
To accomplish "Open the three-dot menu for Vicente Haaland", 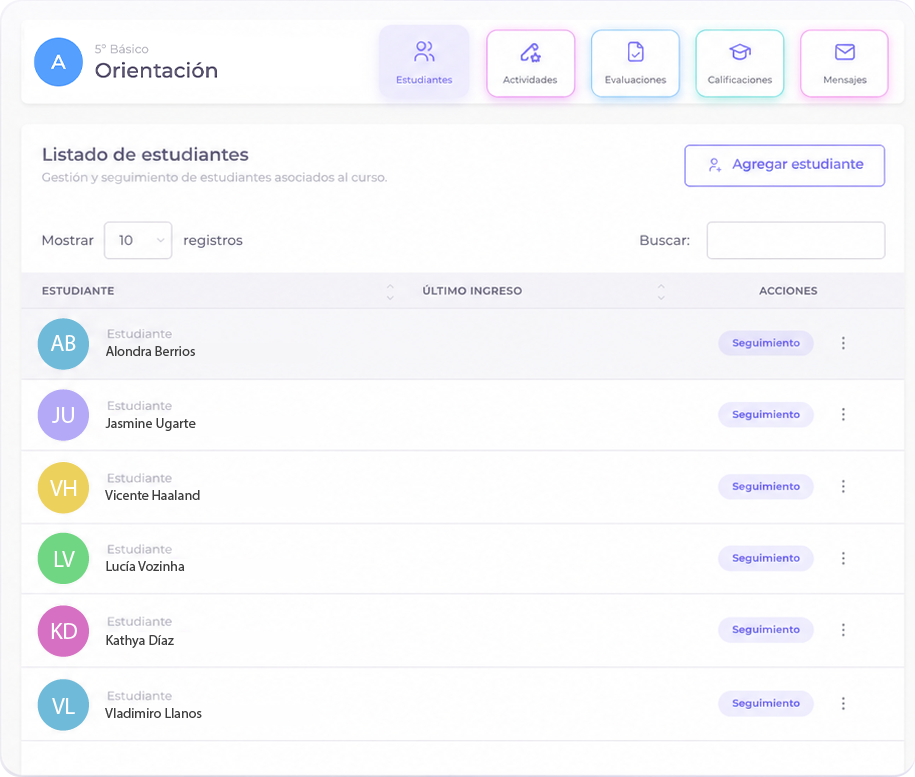I will coord(843,486).
